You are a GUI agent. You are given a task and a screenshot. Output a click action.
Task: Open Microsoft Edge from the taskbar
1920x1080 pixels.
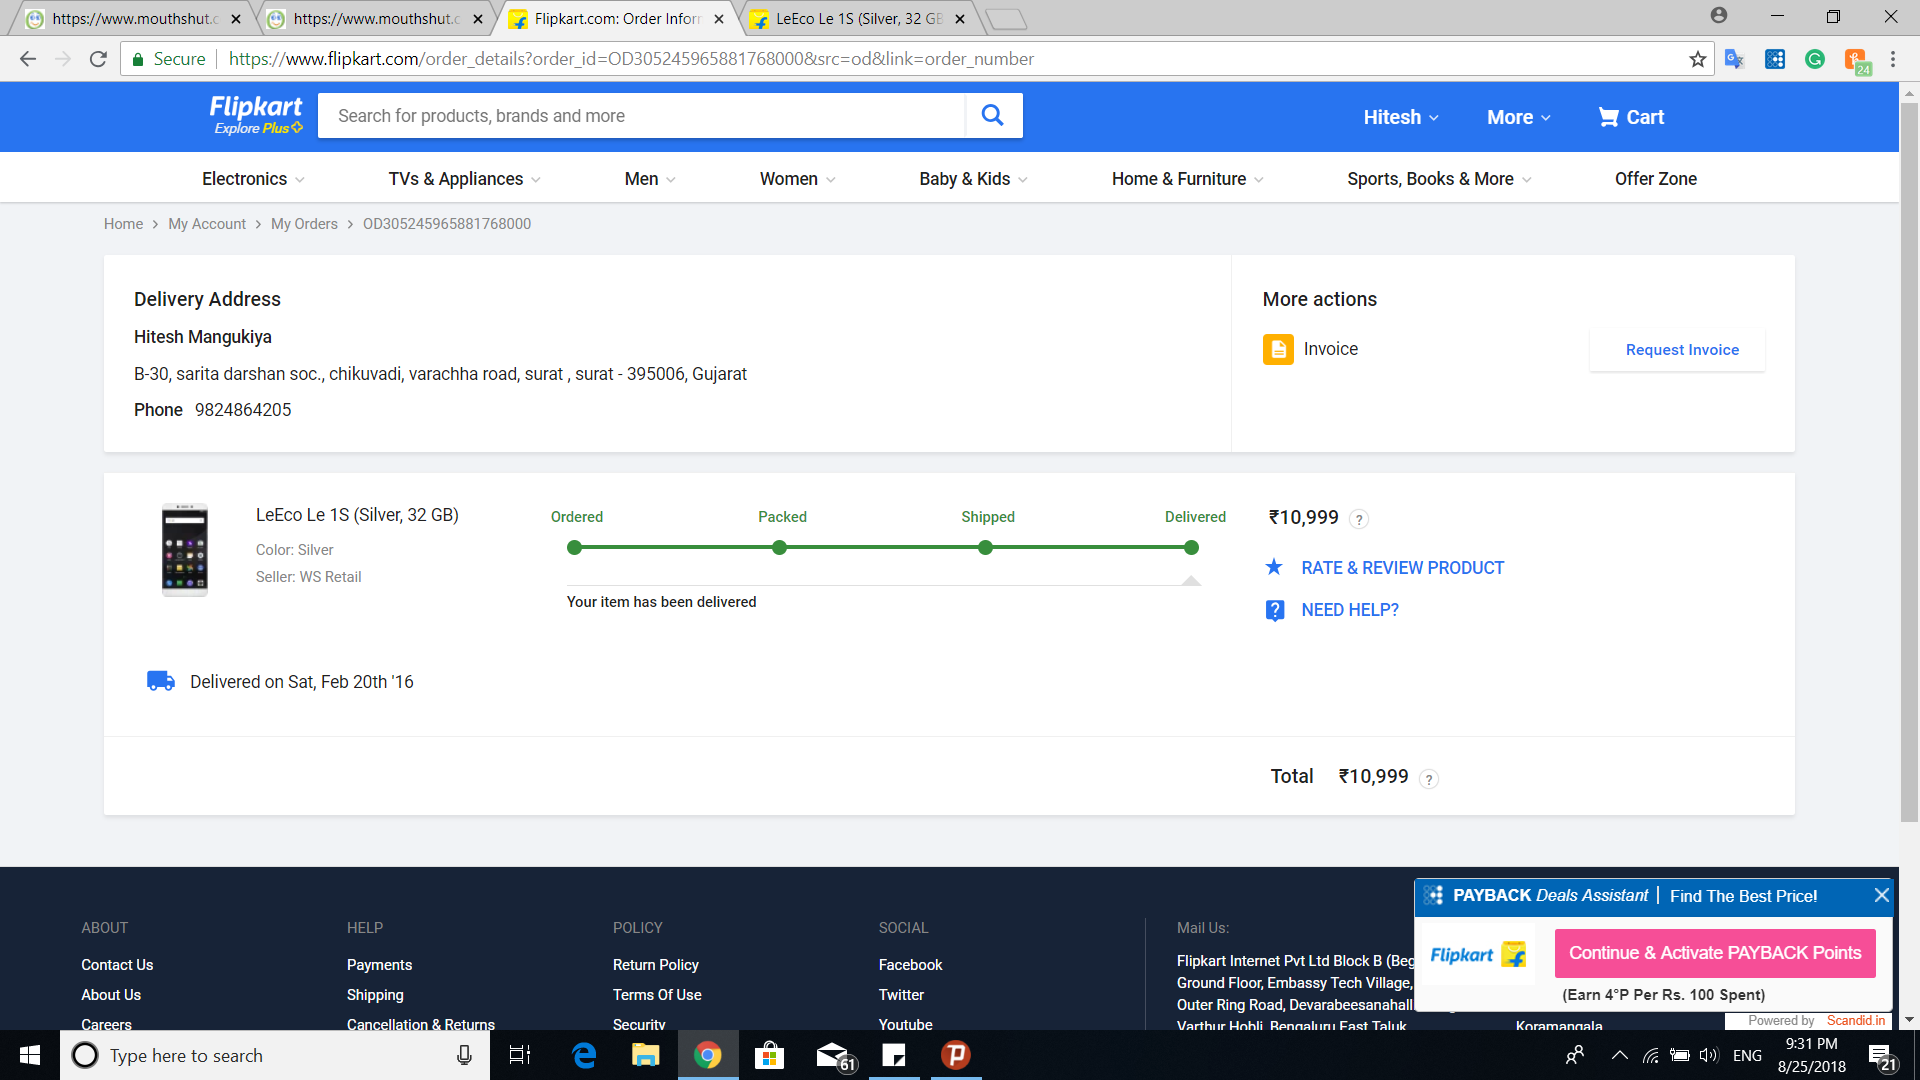point(584,1055)
